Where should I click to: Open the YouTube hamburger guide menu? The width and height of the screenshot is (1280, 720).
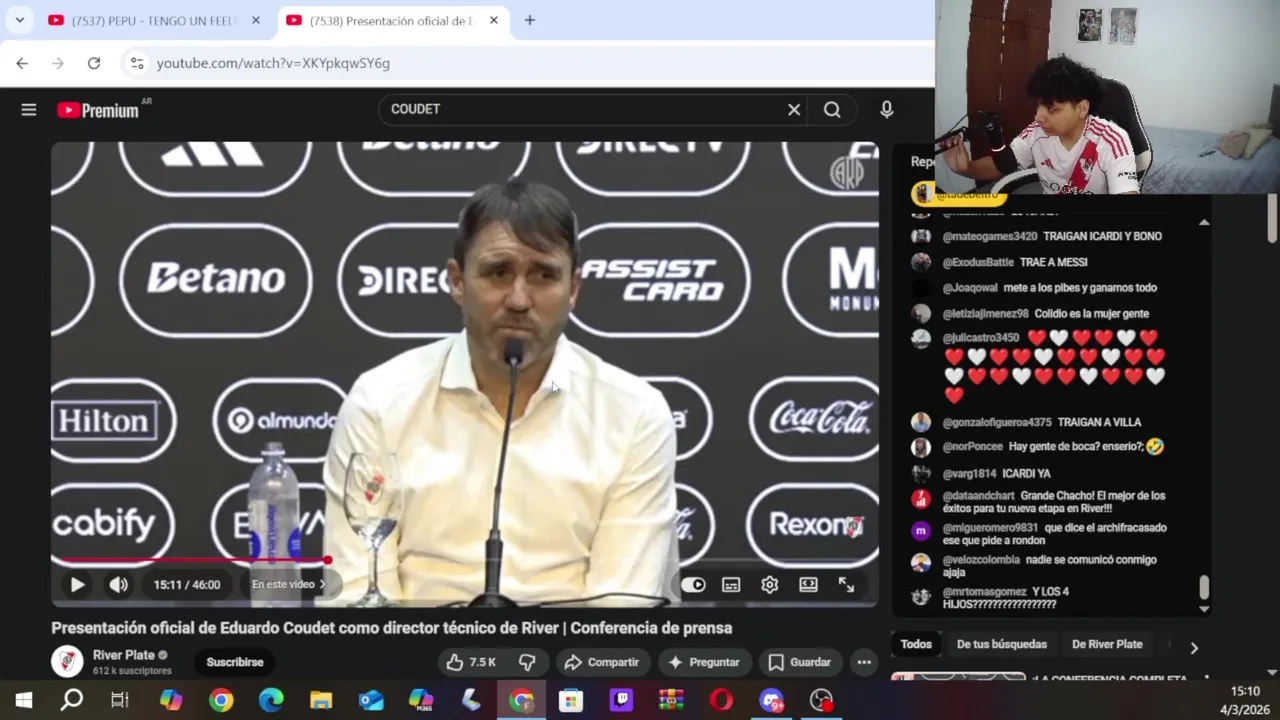click(x=29, y=110)
